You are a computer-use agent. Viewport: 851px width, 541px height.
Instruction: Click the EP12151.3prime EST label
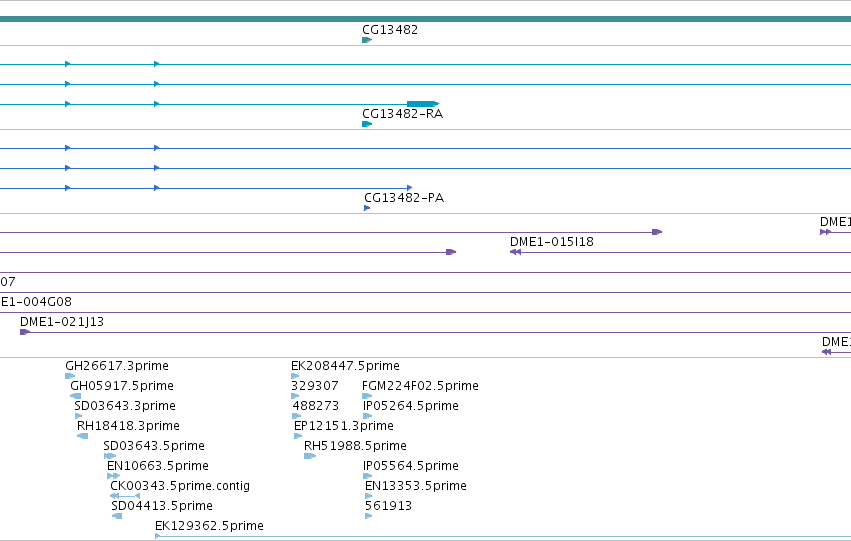point(344,426)
